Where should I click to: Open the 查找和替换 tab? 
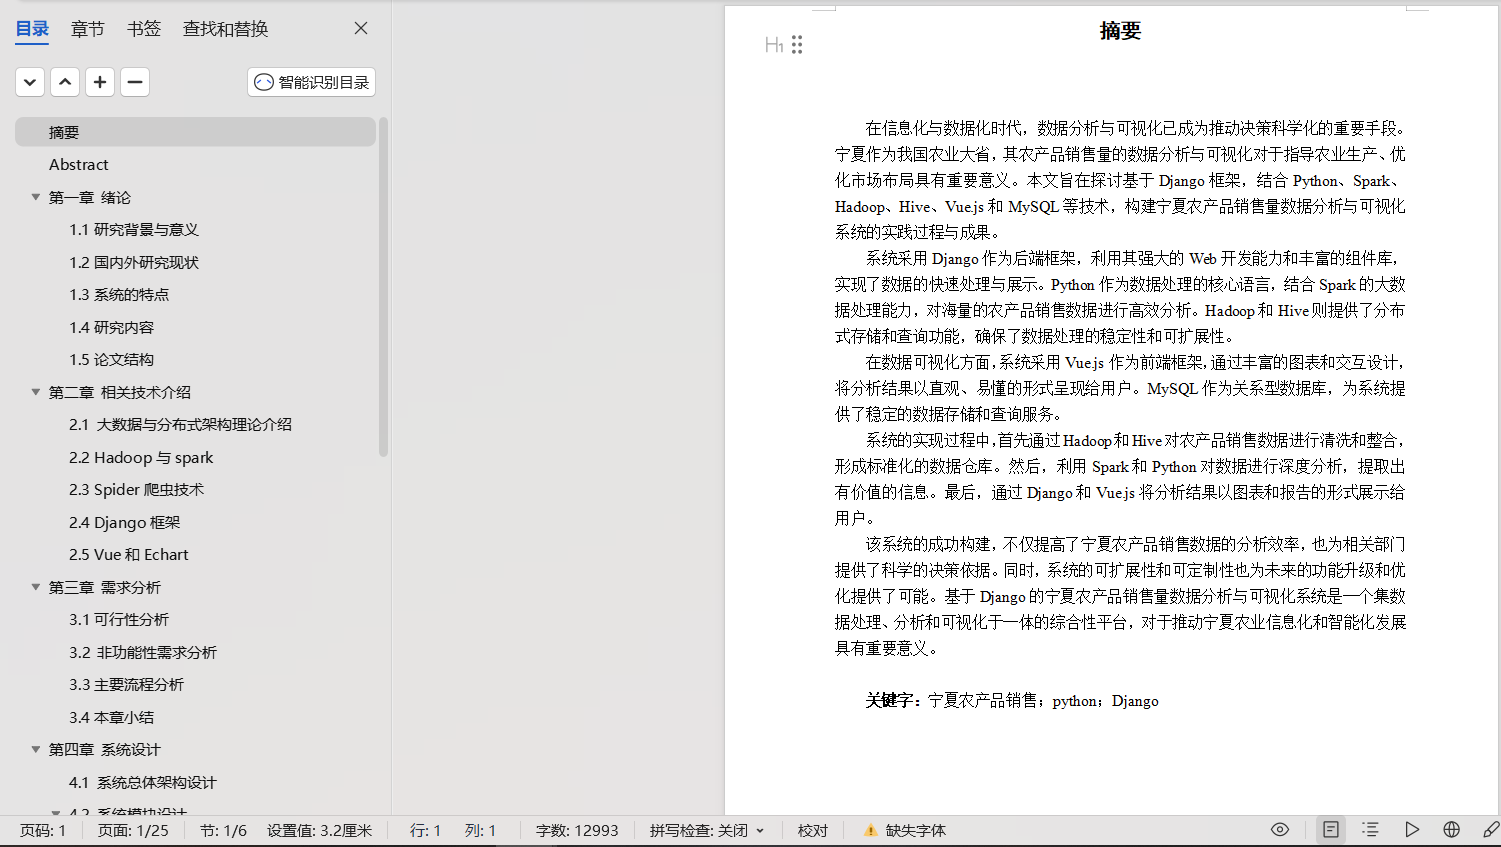coord(225,28)
